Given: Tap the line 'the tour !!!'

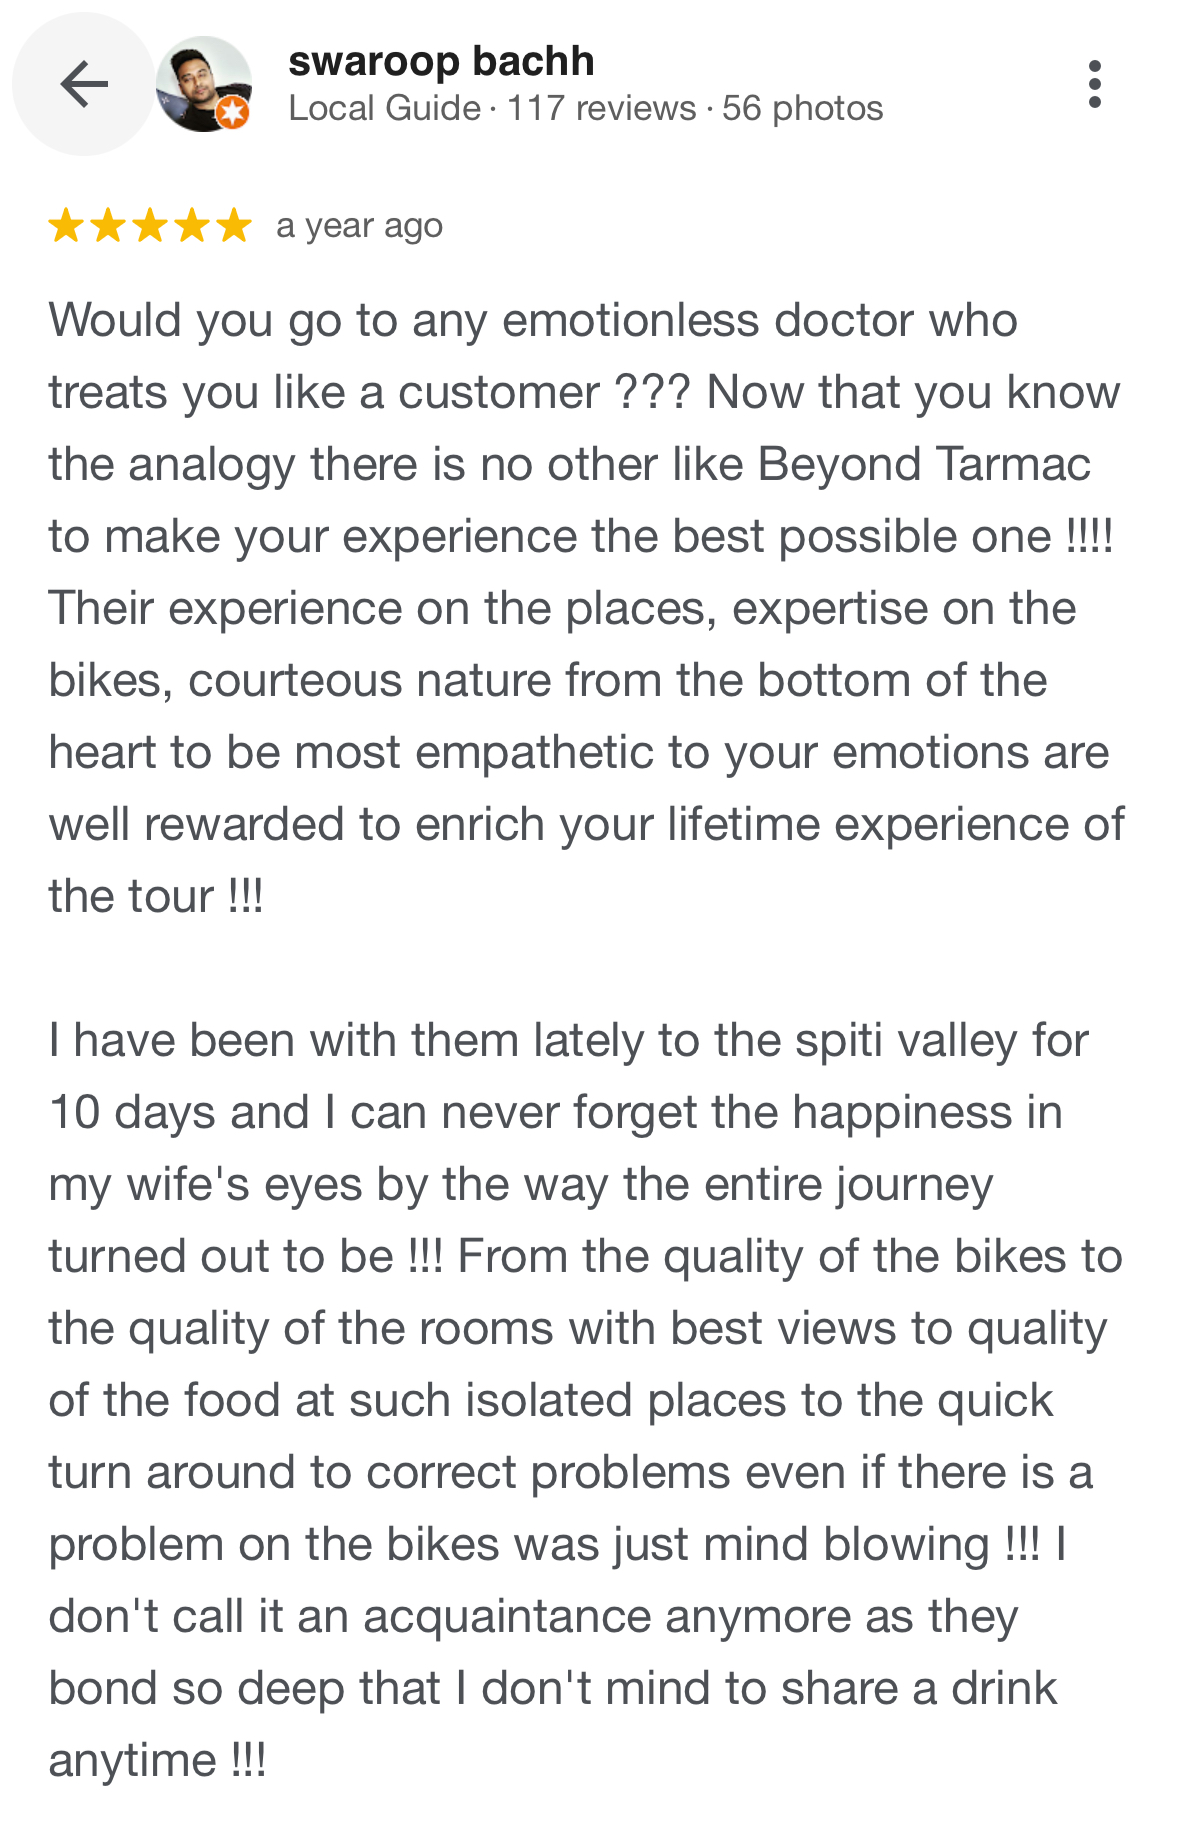Looking at the screenshot, I should tap(156, 896).
